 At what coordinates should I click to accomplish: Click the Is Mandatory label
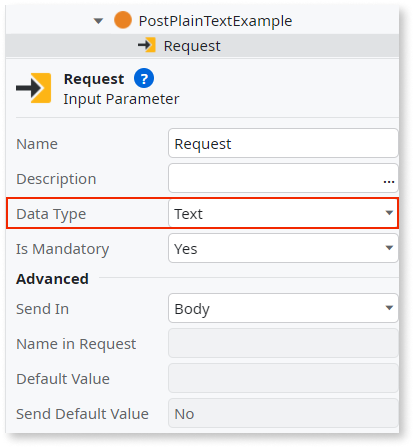tap(62, 249)
